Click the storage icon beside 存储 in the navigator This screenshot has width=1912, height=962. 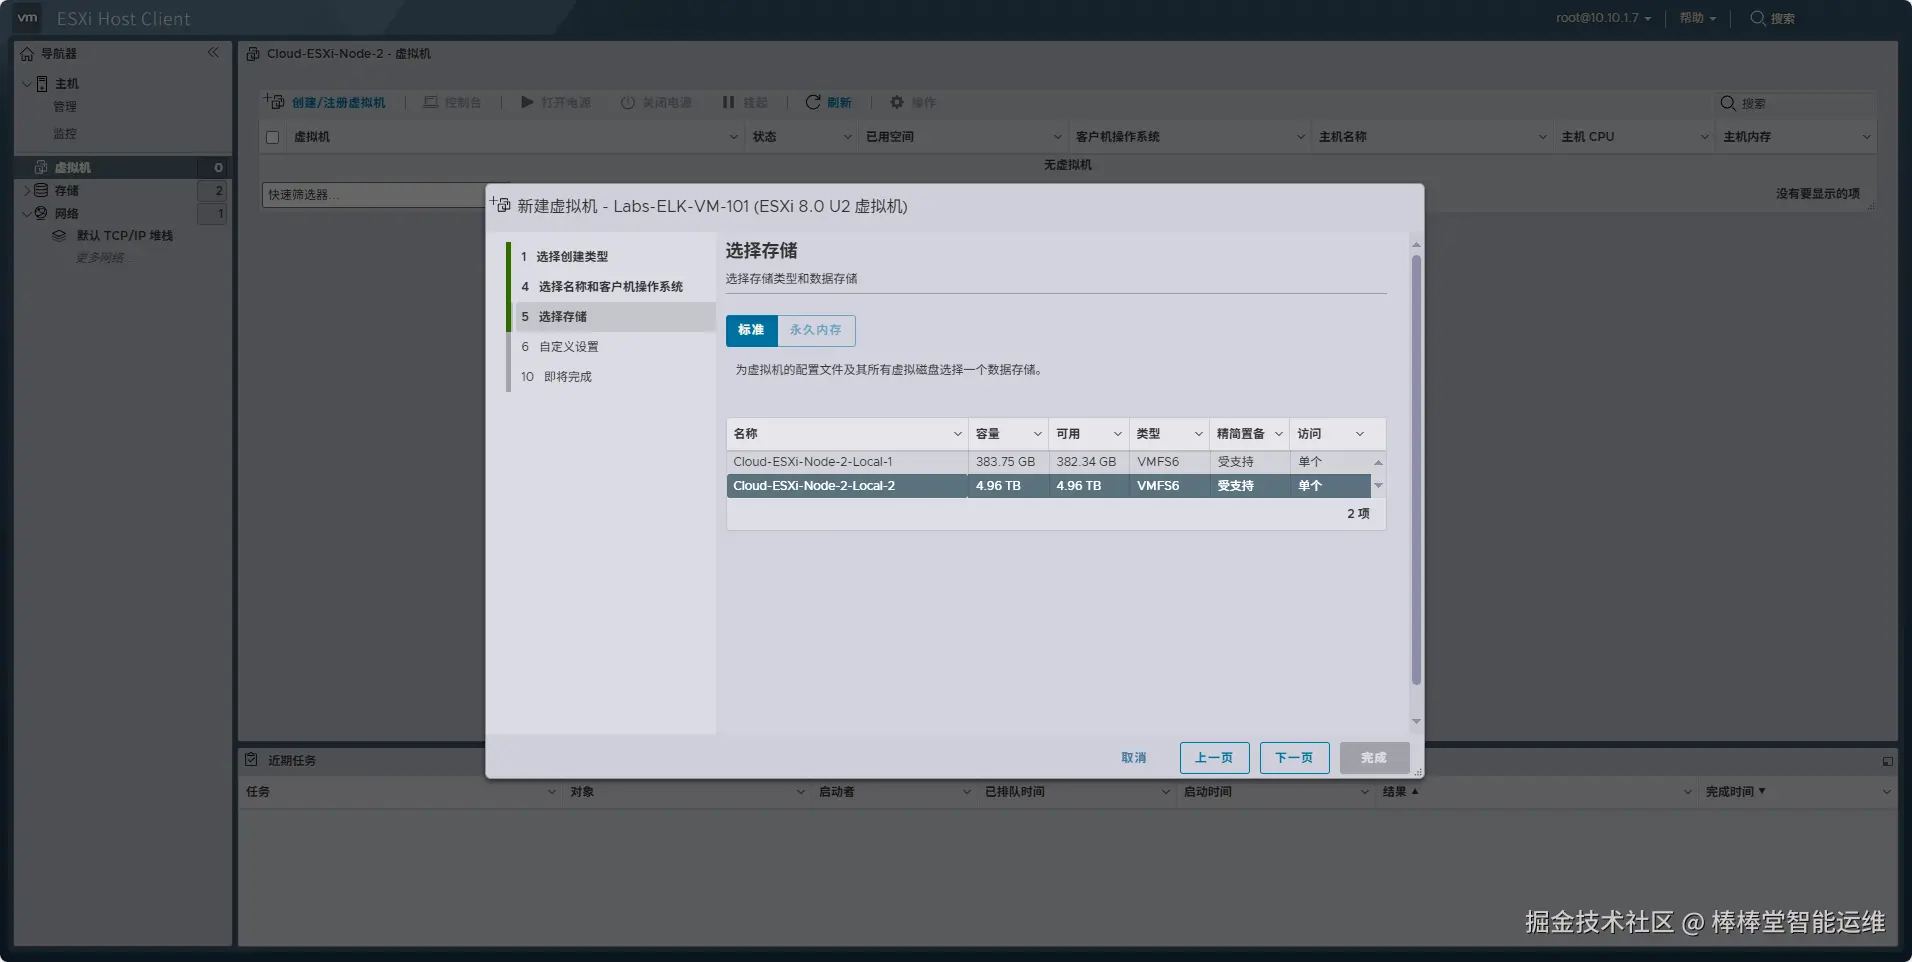coord(41,190)
